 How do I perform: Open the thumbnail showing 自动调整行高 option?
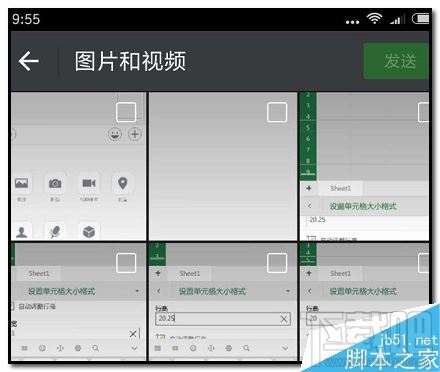click(78, 301)
